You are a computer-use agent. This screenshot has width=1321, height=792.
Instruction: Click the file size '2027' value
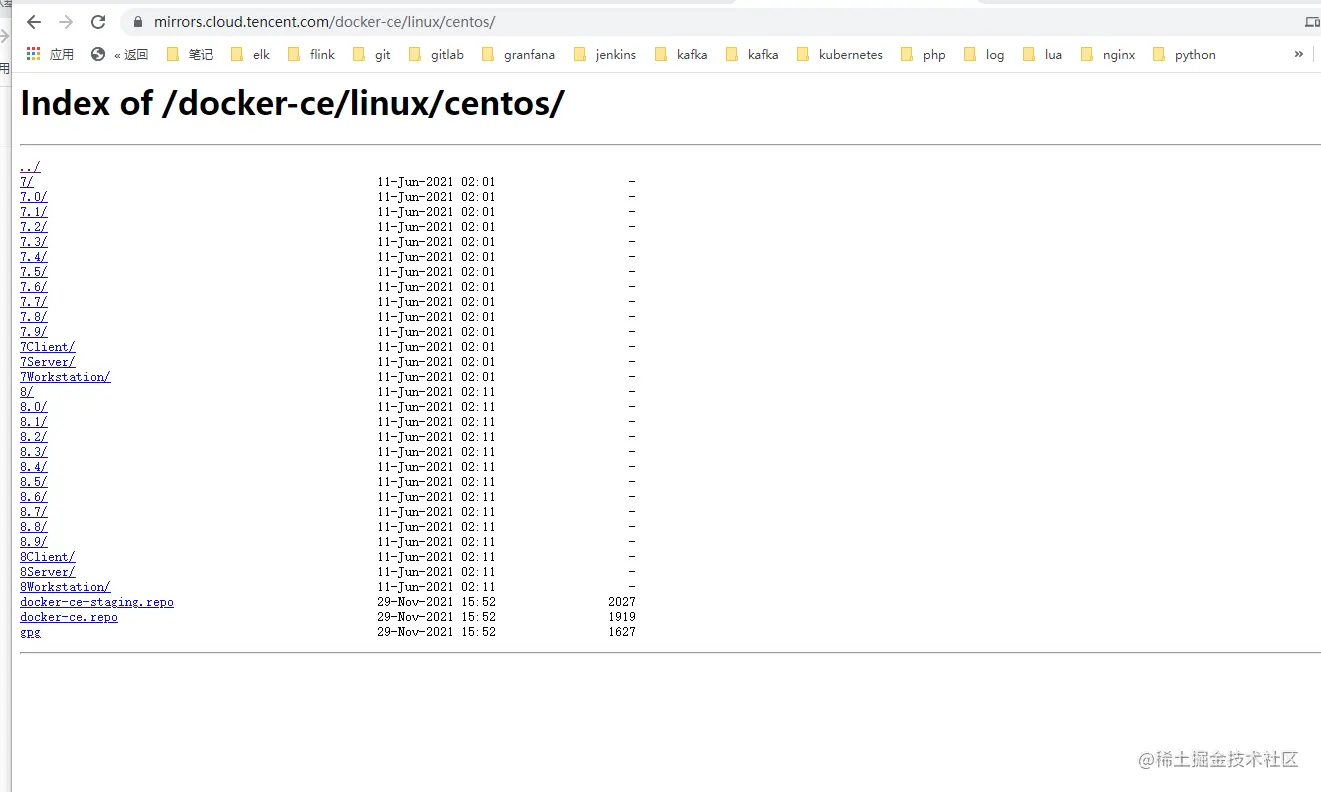click(622, 602)
